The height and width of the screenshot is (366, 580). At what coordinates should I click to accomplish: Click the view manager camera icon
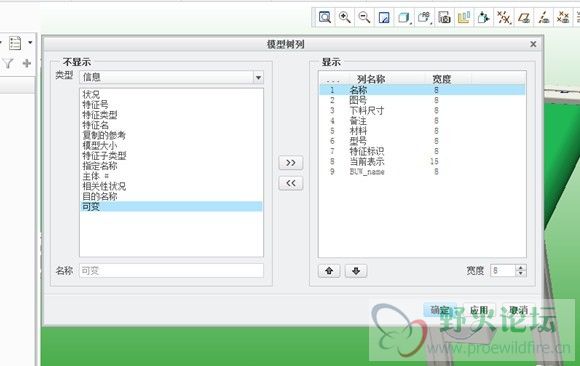444,17
